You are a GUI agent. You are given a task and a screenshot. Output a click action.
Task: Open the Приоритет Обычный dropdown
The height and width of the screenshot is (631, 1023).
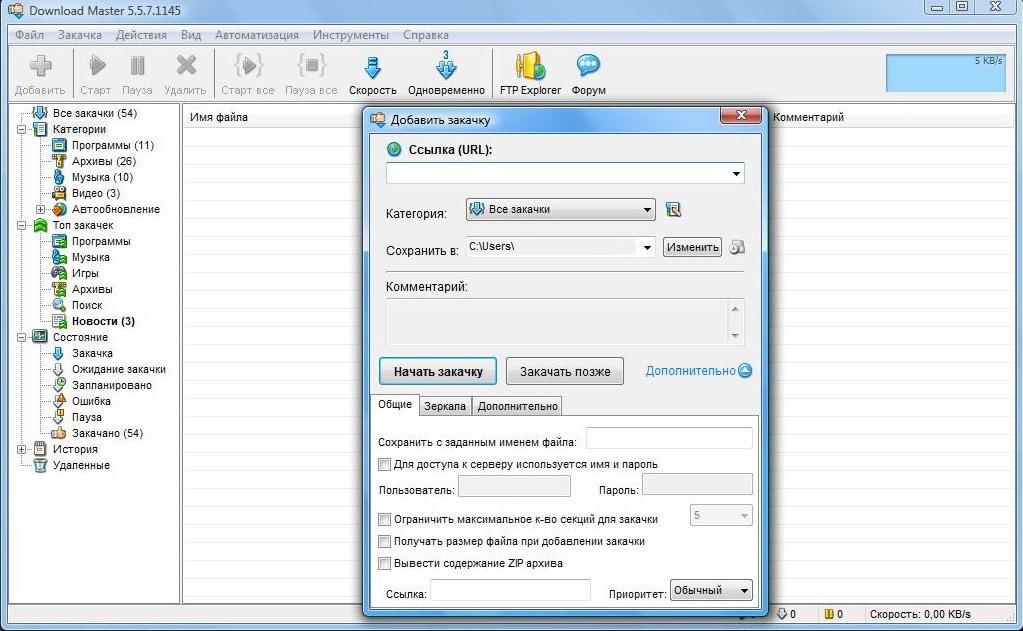(711, 591)
